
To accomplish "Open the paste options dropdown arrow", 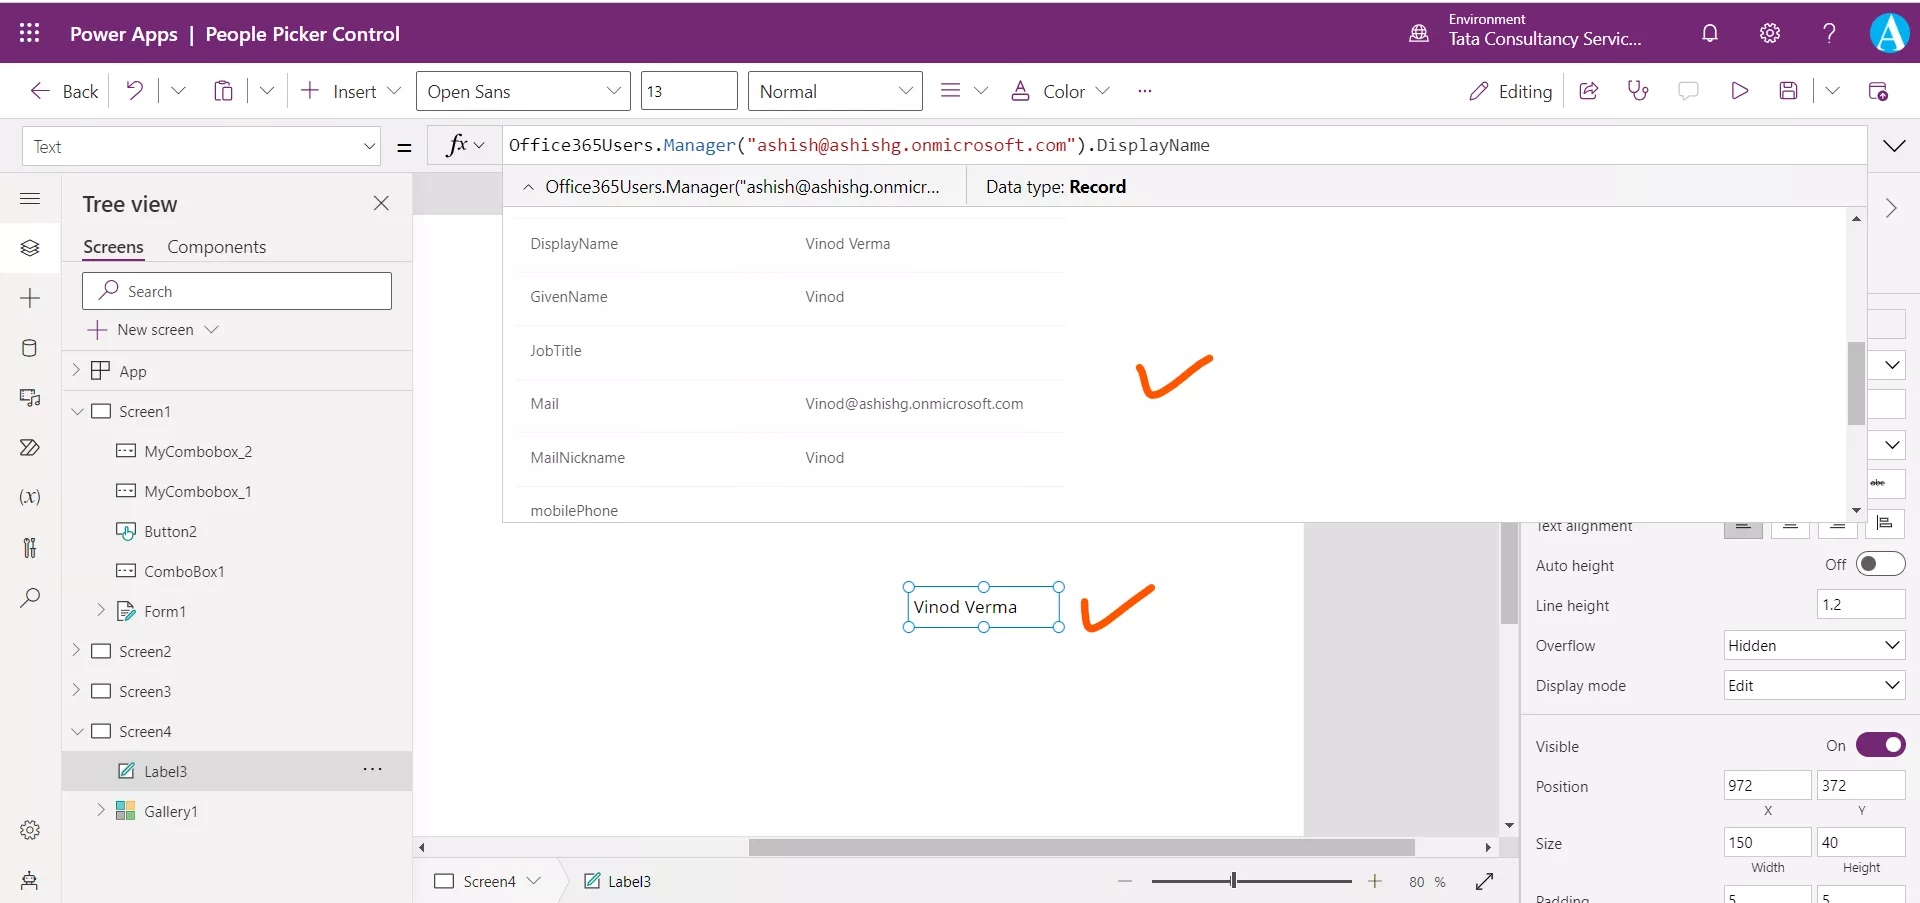I will tap(267, 91).
